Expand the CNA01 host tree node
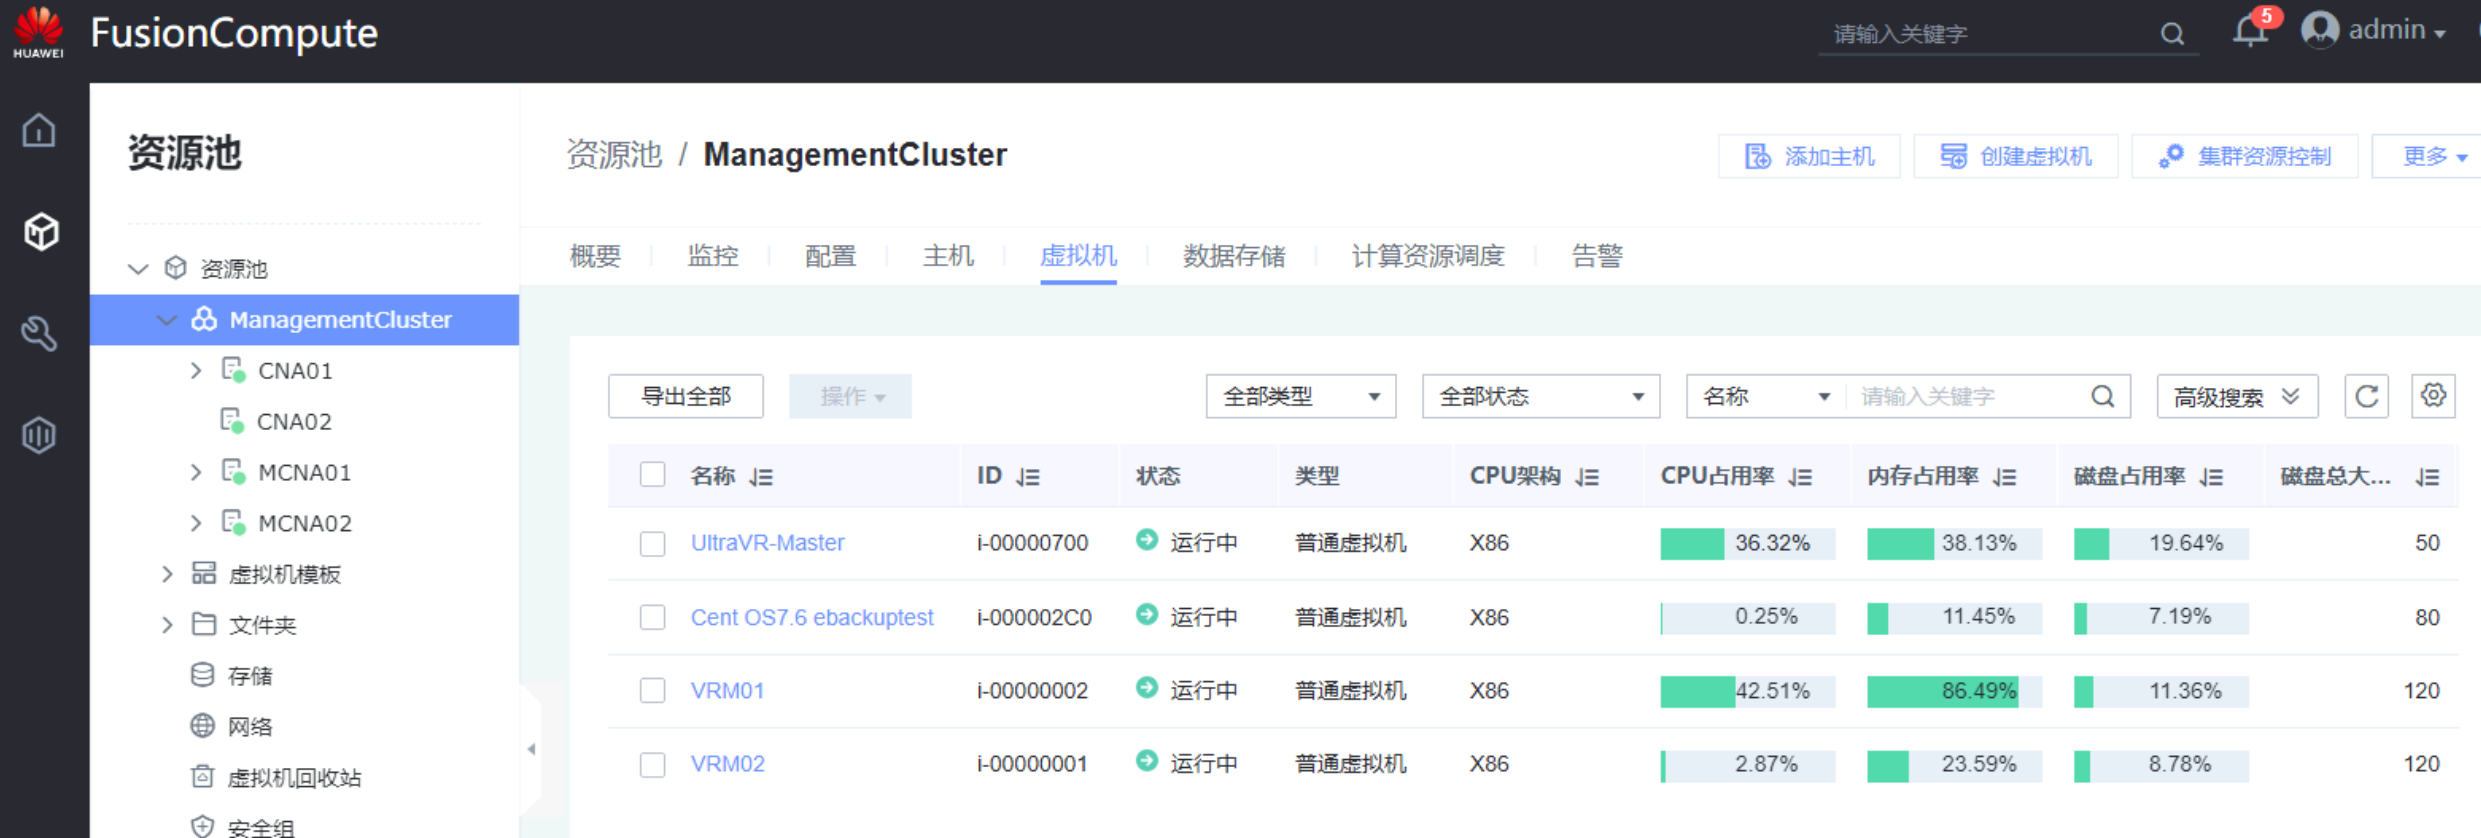The width and height of the screenshot is (2481, 838). pyautogui.click(x=196, y=371)
